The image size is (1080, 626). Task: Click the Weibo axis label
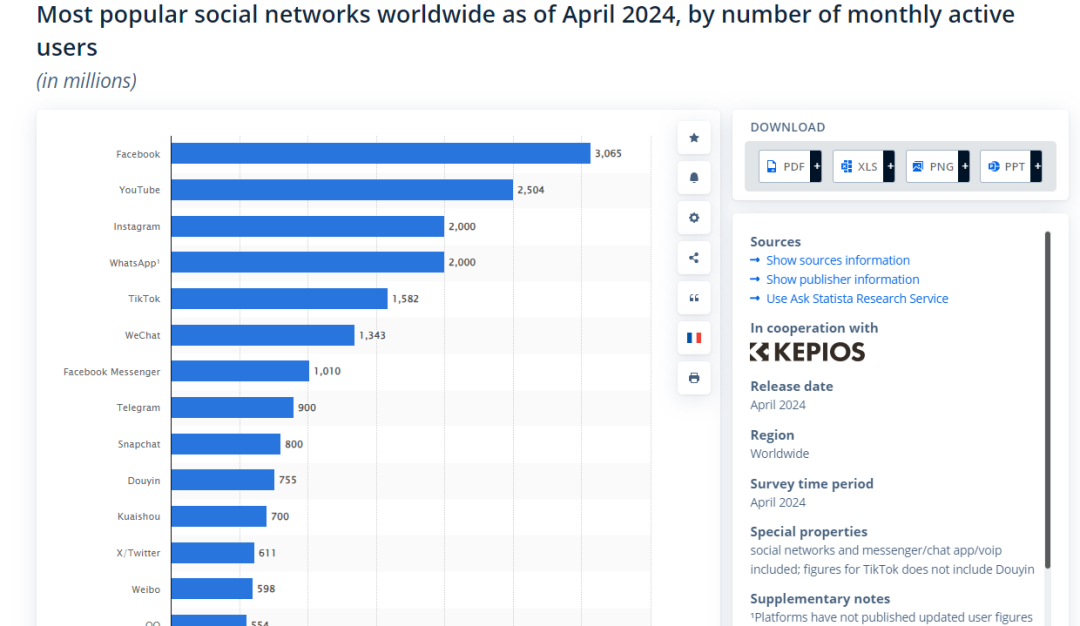pos(146,590)
